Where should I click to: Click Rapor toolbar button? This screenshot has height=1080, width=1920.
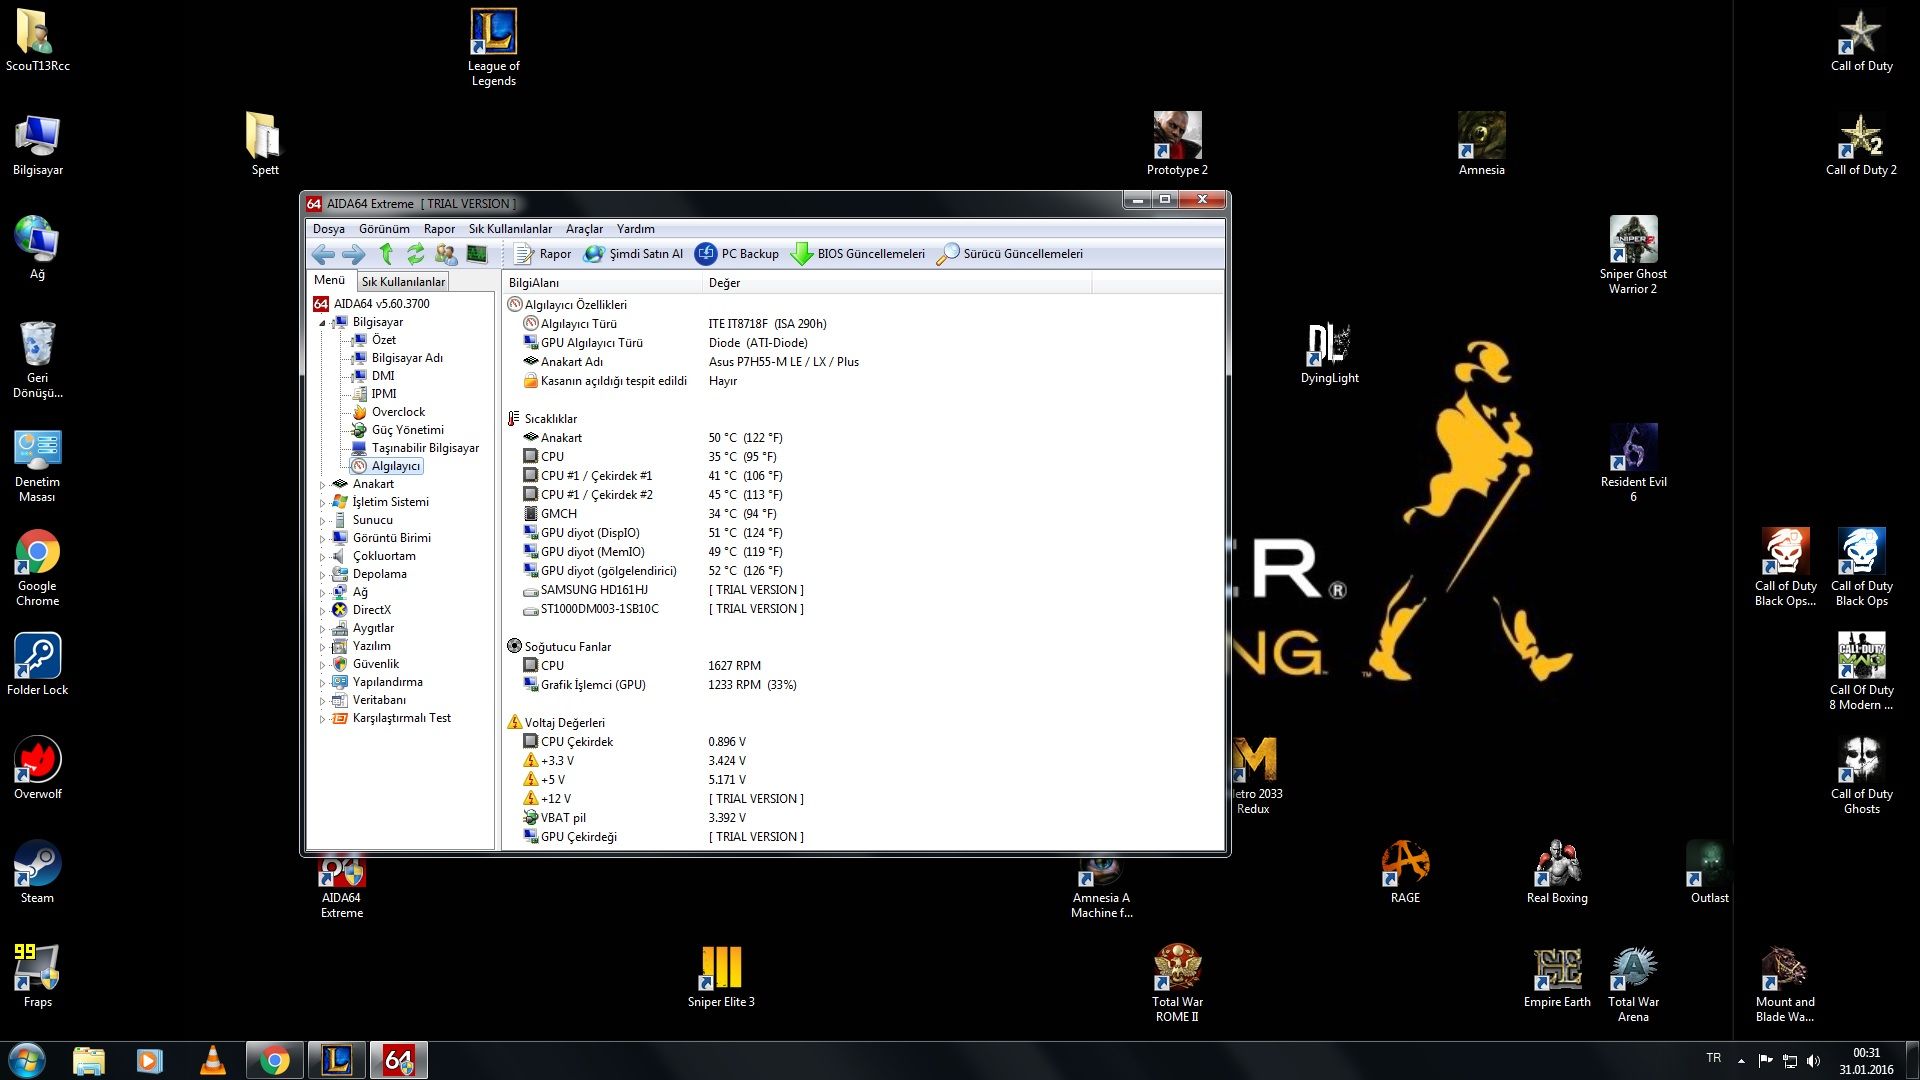click(543, 254)
